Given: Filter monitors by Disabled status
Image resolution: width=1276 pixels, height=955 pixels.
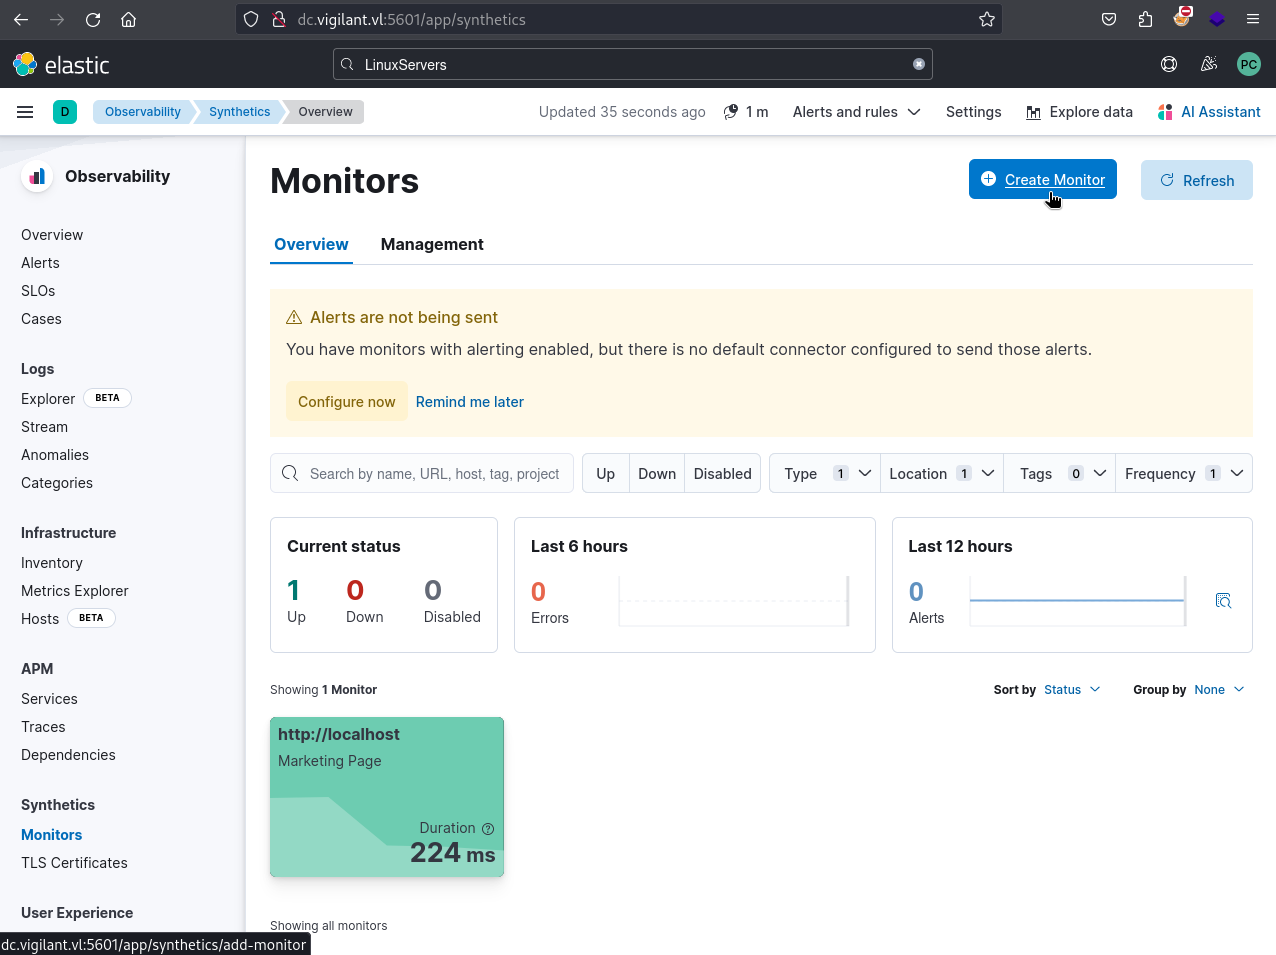Looking at the screenshot, I should point(722,474).
